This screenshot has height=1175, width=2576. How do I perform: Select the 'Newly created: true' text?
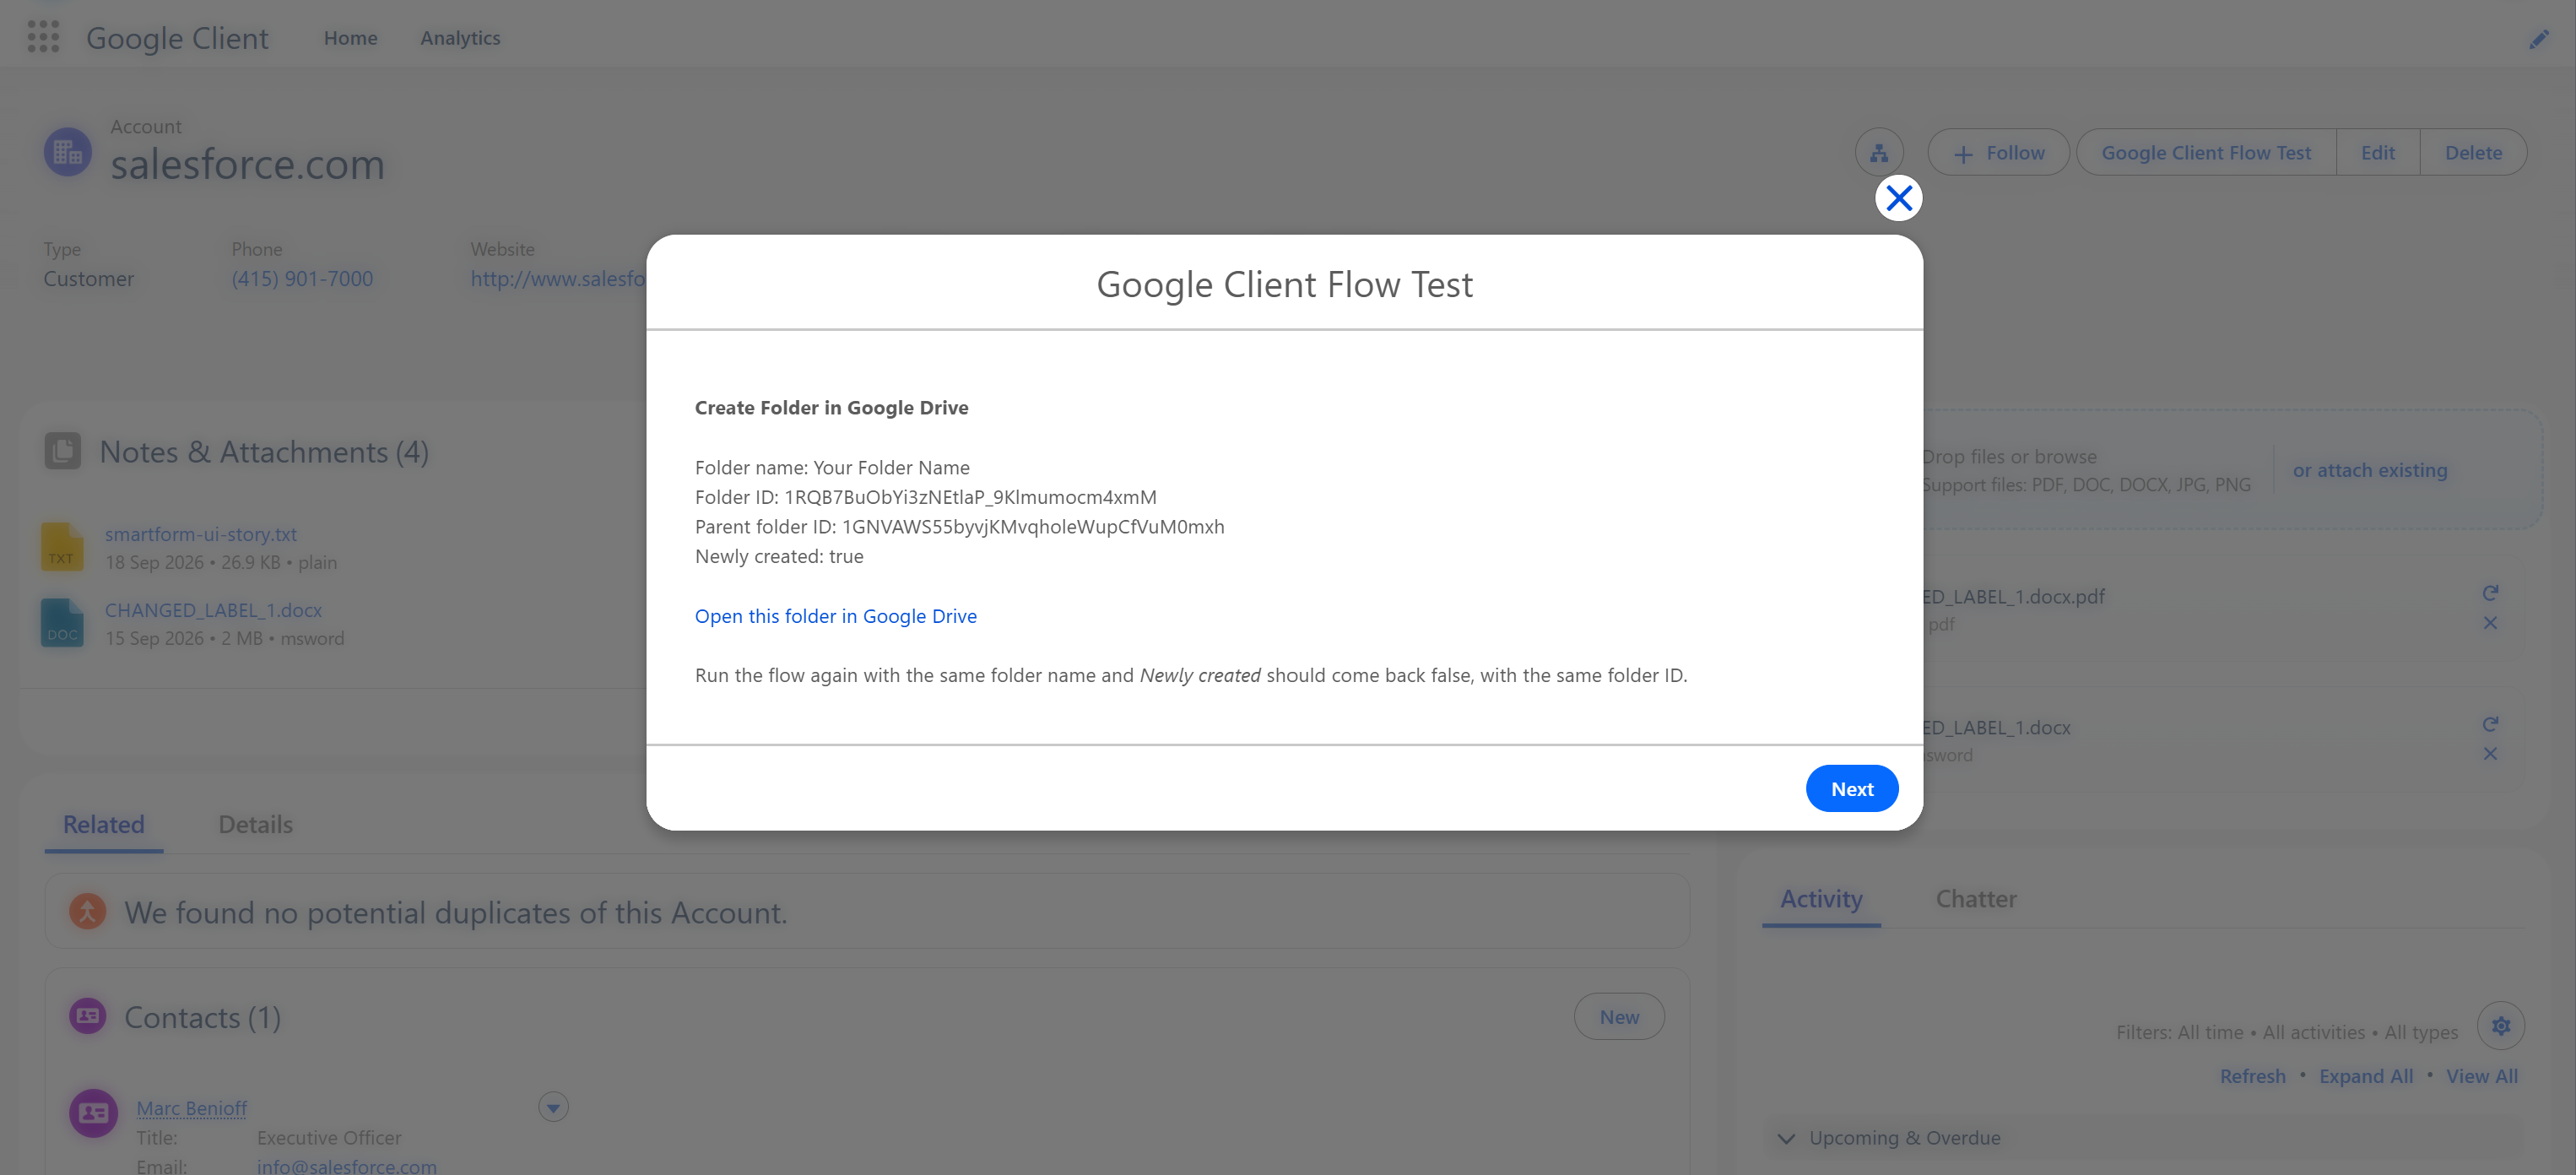tap(779, 556)
